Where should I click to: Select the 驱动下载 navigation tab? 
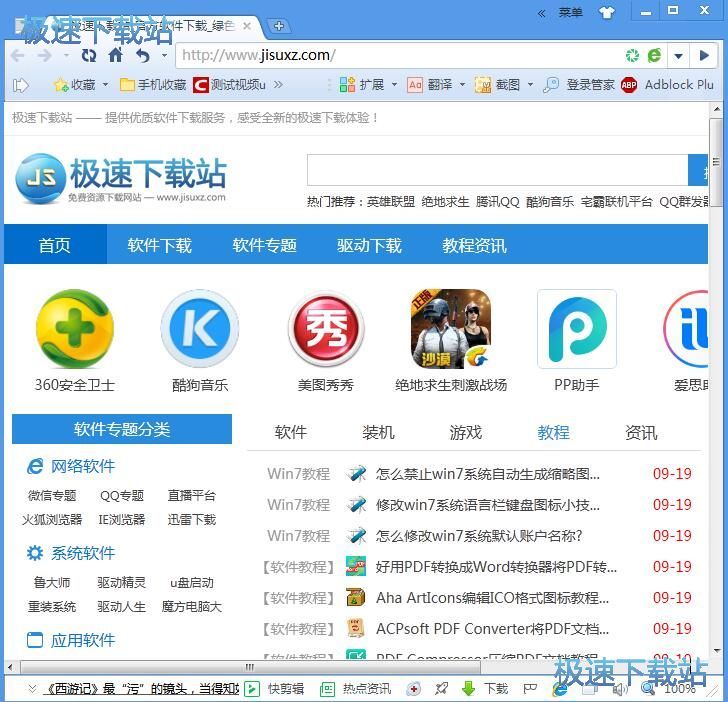(x=369, y=245)
